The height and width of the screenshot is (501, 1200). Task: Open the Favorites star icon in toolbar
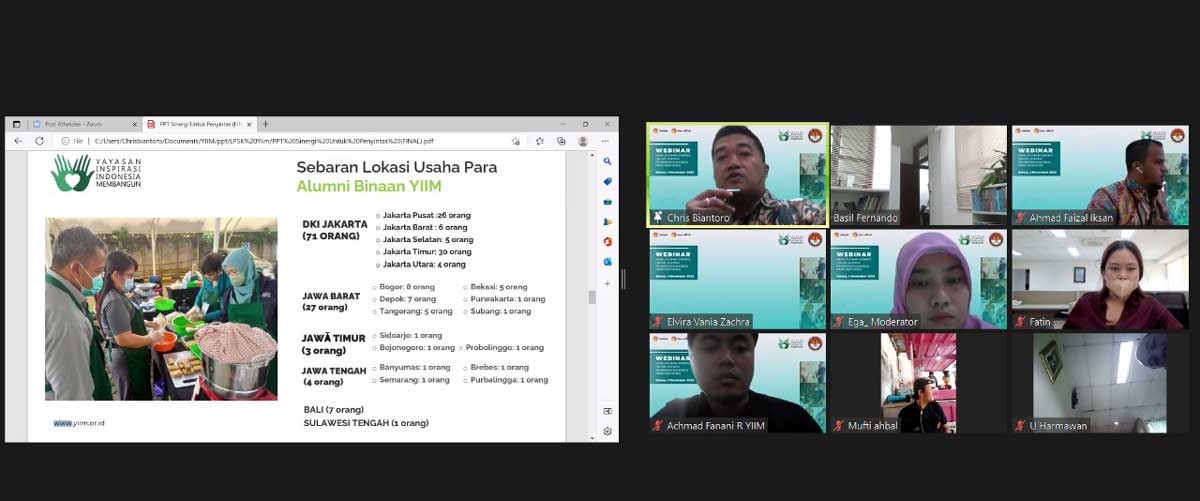pos(540,141)
